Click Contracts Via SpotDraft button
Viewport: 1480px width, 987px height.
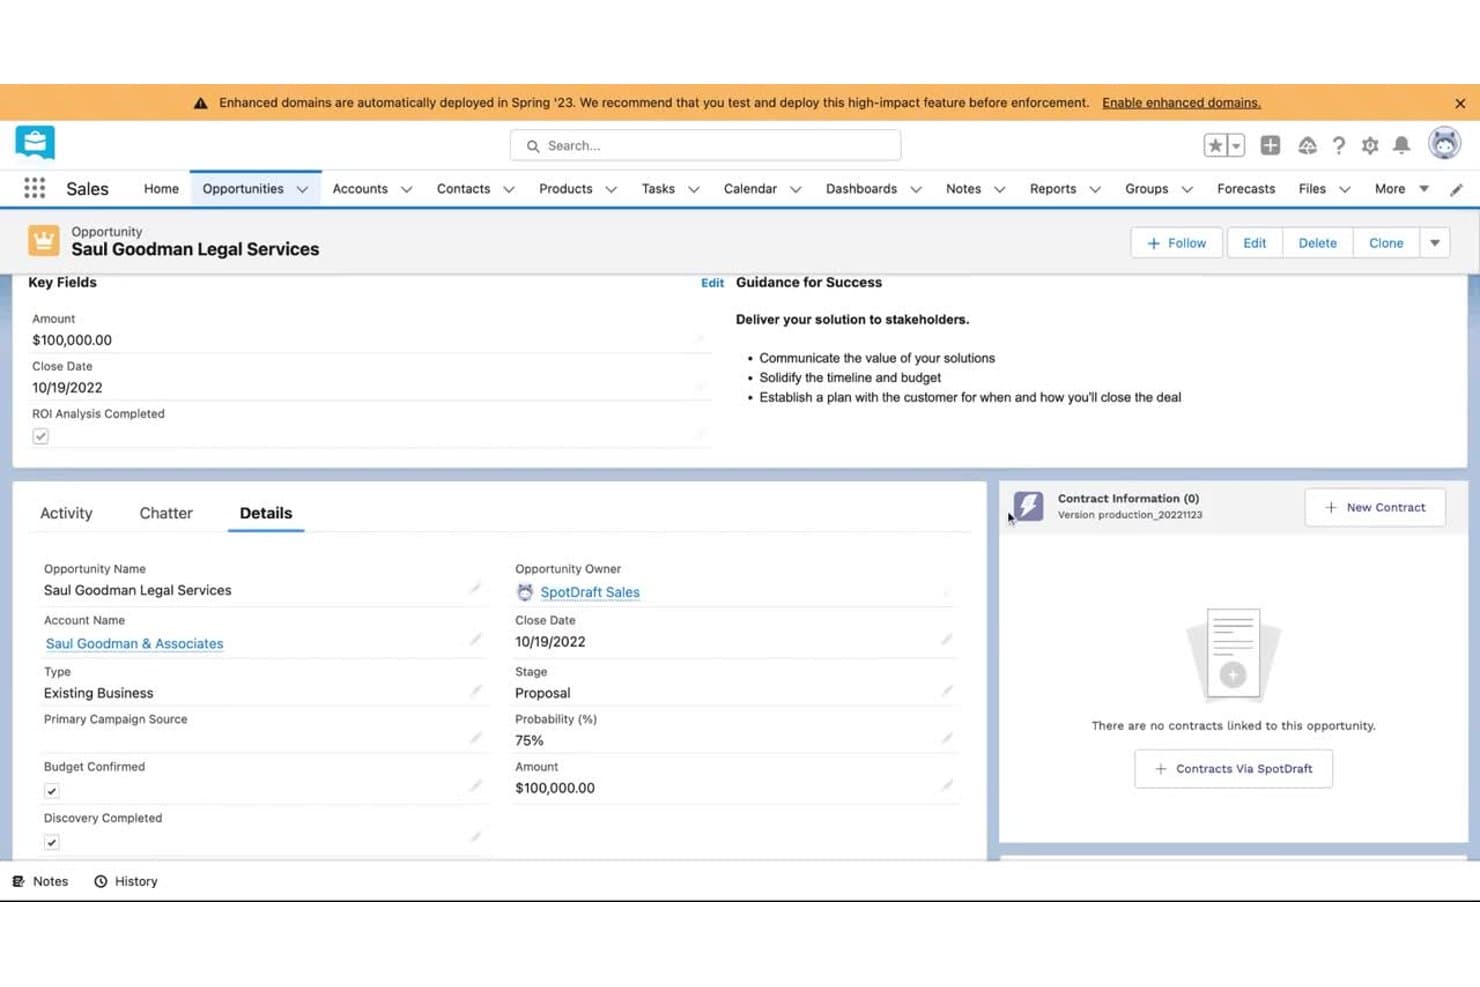tap(1233, 769)
